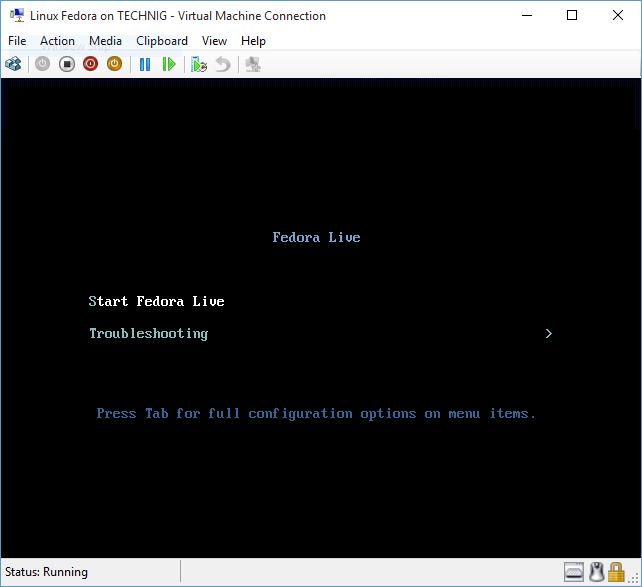Viewport: 642px width, 587px height.
Task: Shut down the VM using the red icon
Action: click(90, 64)
